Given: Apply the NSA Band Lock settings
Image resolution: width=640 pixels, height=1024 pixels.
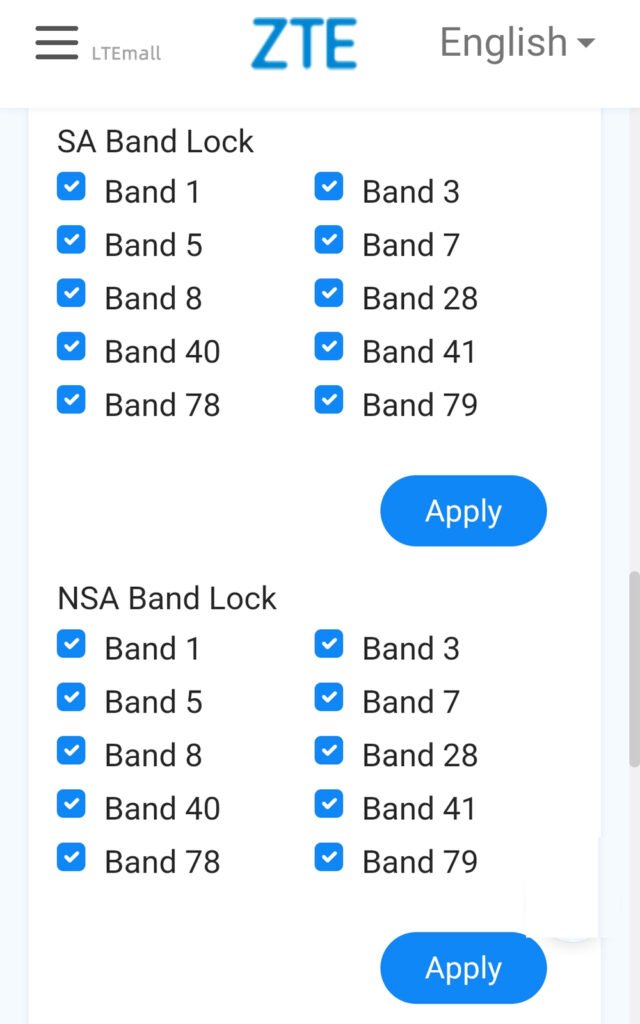Looking at the screenshot, I should tap(463, 968).
